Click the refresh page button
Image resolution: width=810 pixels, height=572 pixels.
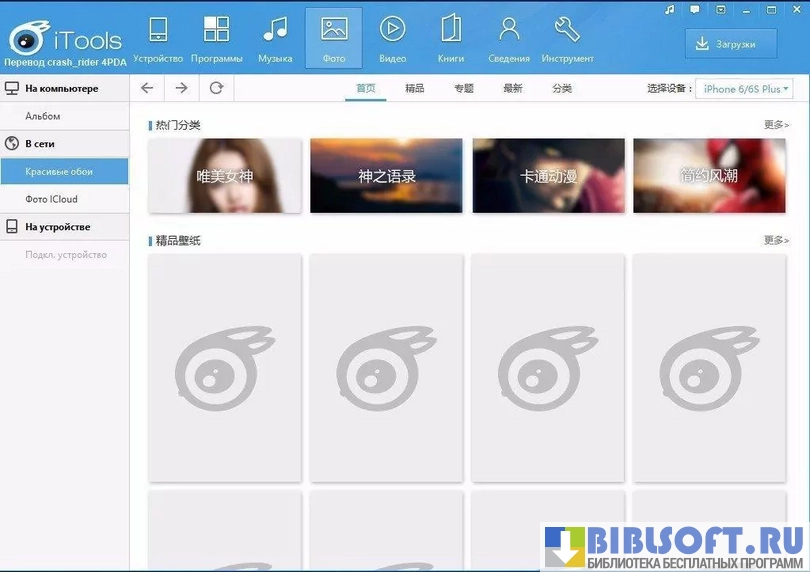216,88
